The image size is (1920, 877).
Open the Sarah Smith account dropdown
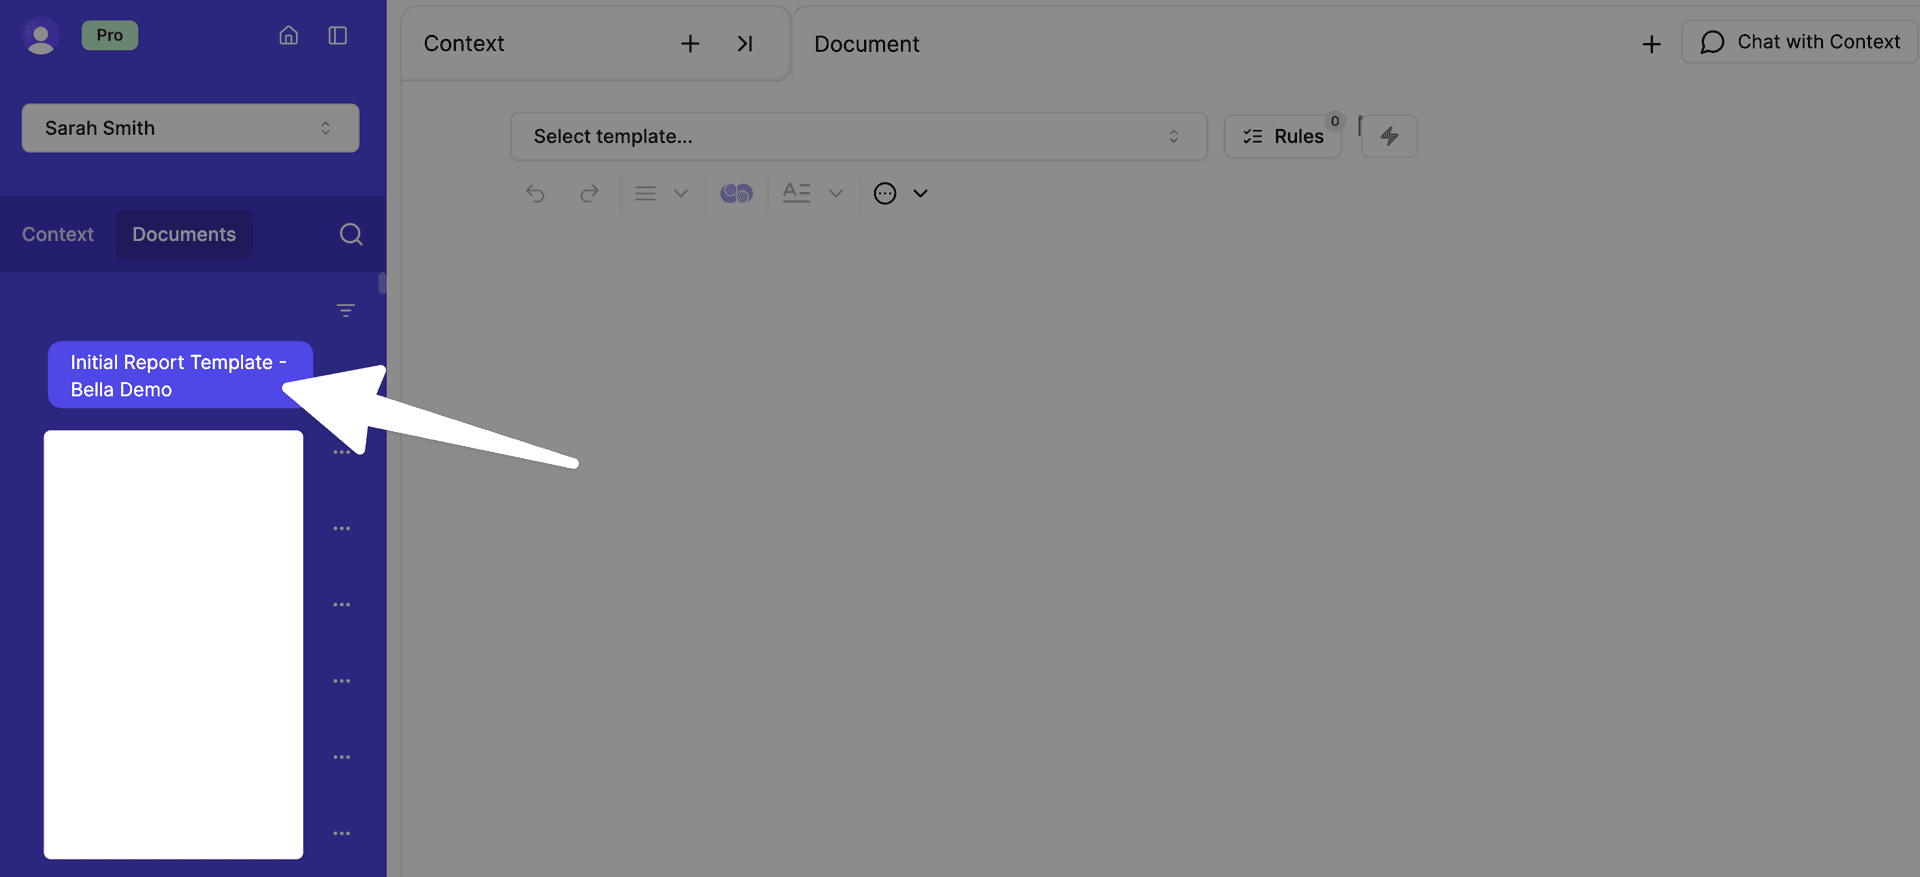point(190,128)
